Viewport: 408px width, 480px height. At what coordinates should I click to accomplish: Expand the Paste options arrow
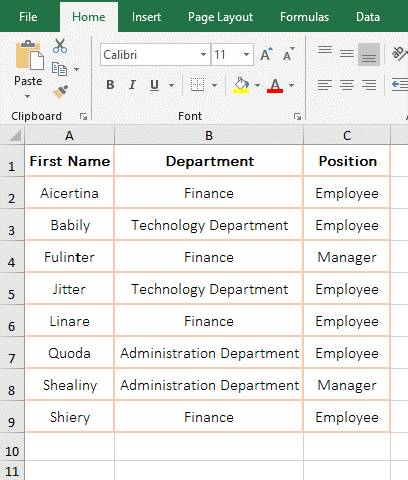[27, 96]
